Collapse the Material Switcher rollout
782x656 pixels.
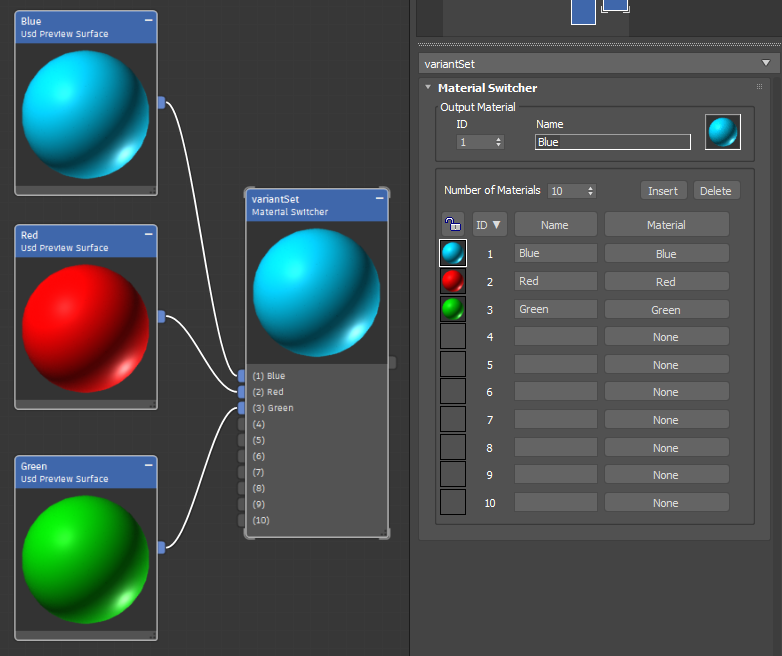[428, 87]
